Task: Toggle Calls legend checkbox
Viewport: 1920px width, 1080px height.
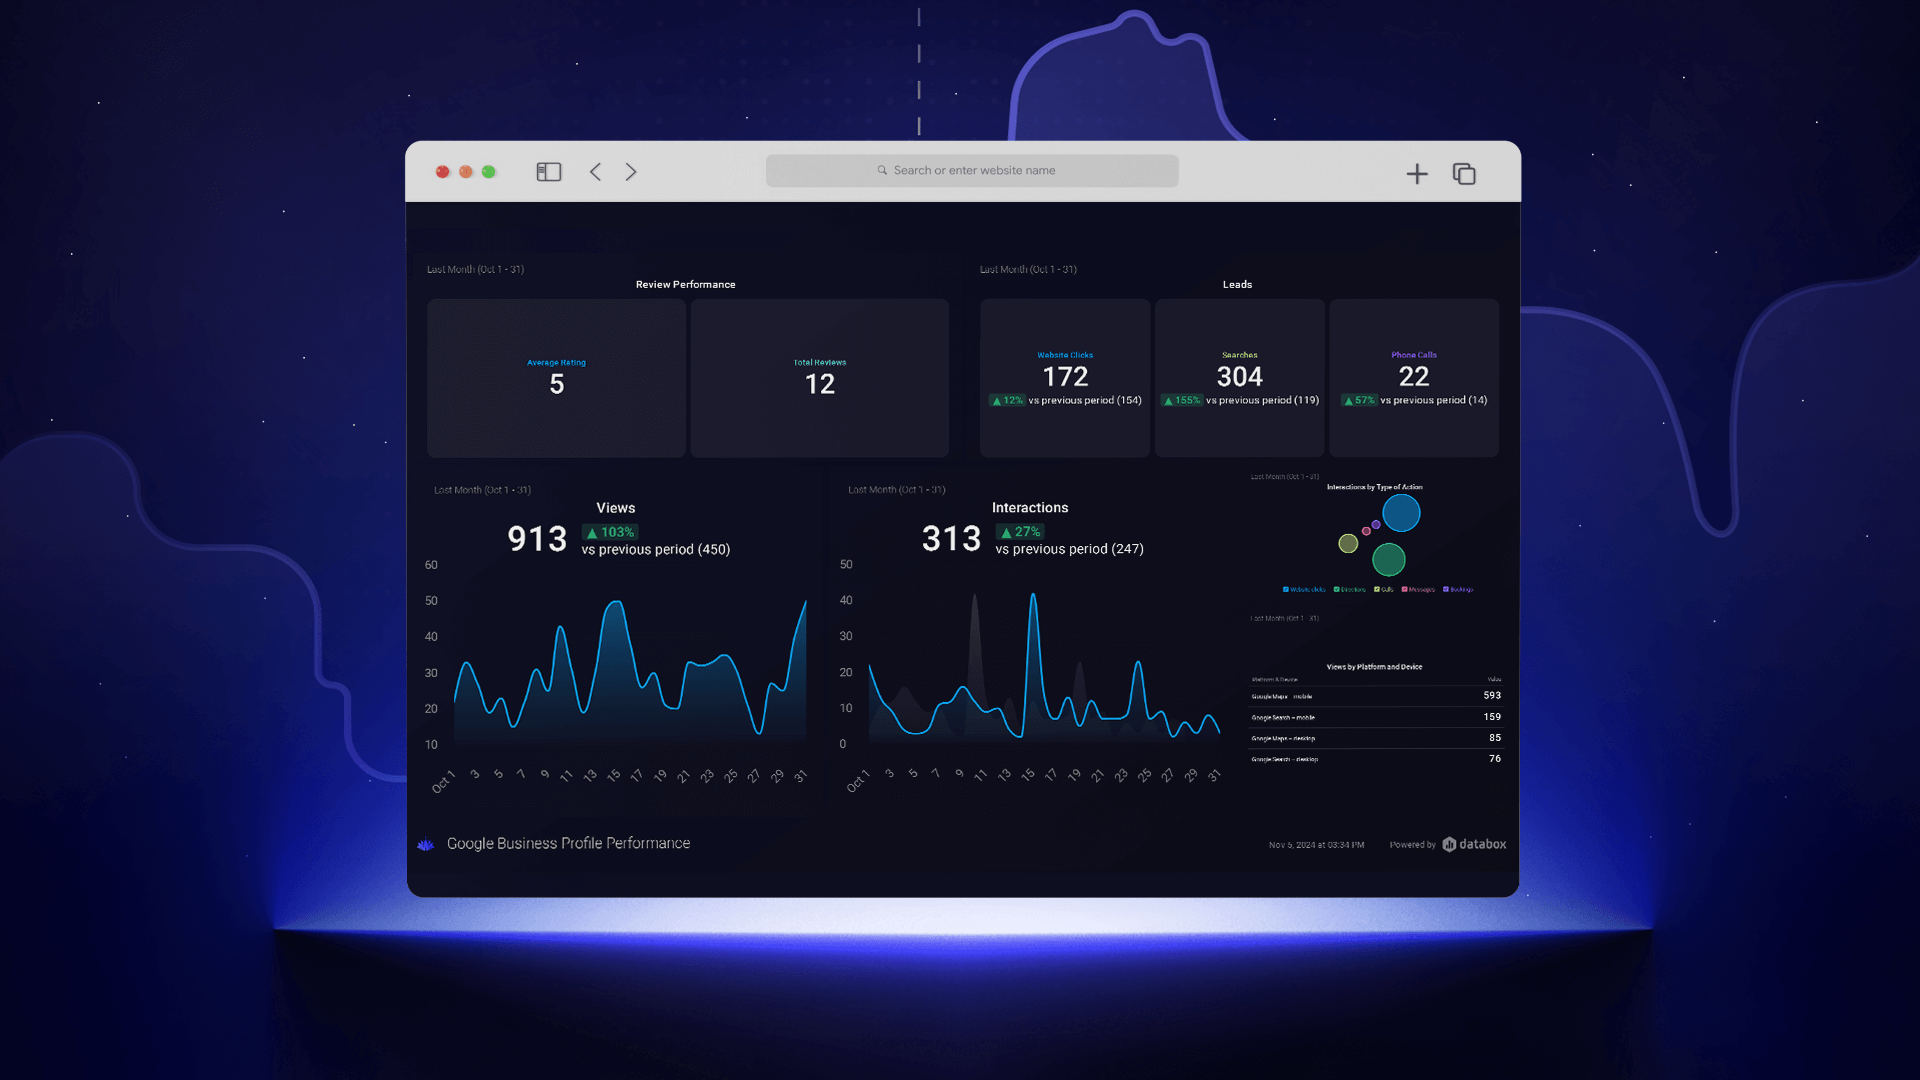Action: click(x=1377, y=589)
